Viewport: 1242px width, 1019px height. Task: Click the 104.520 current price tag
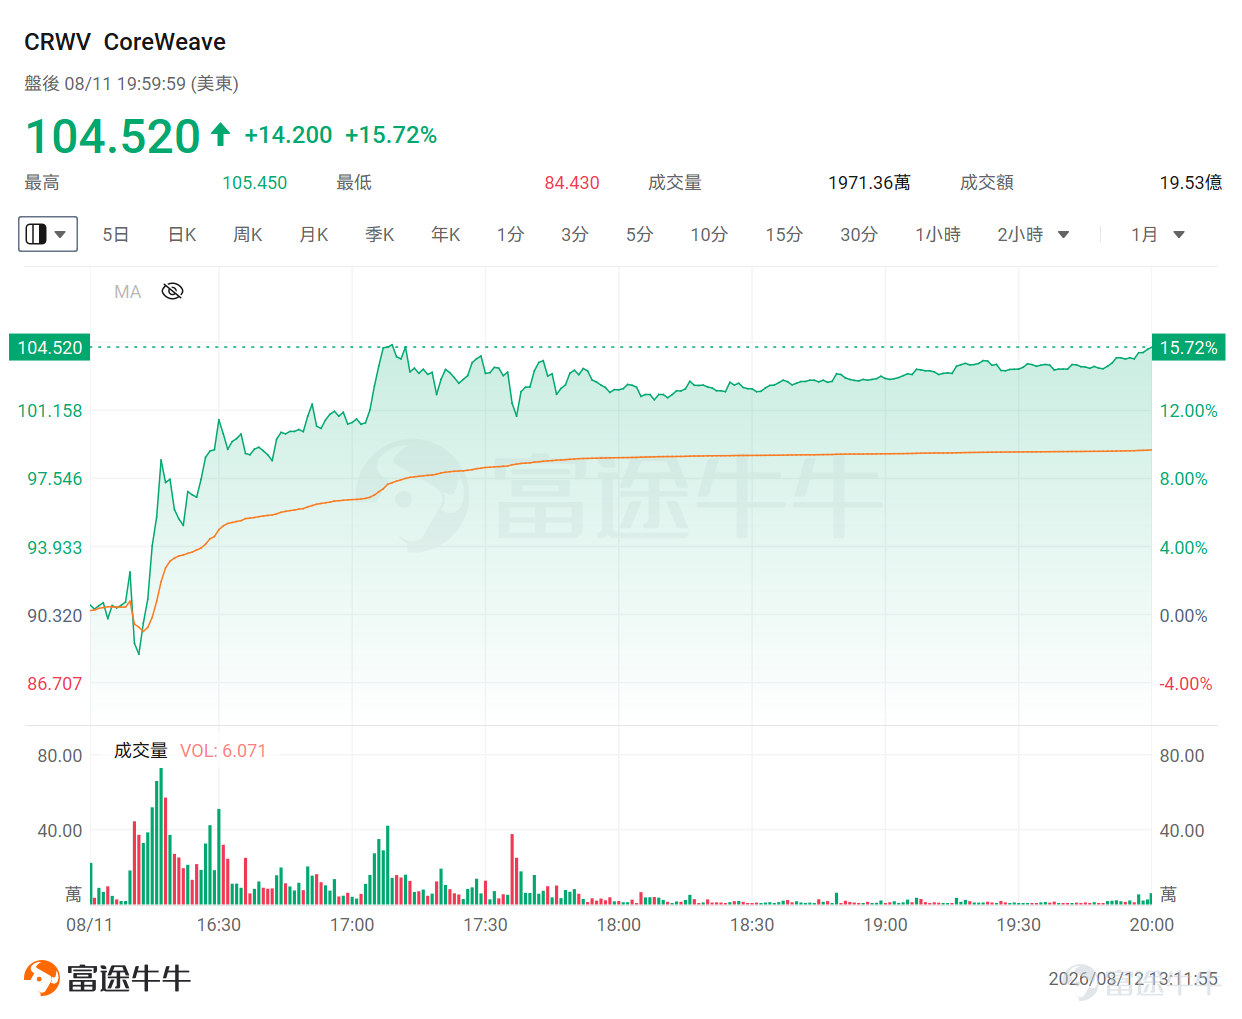pyautogui.click(x=50, y=347)
